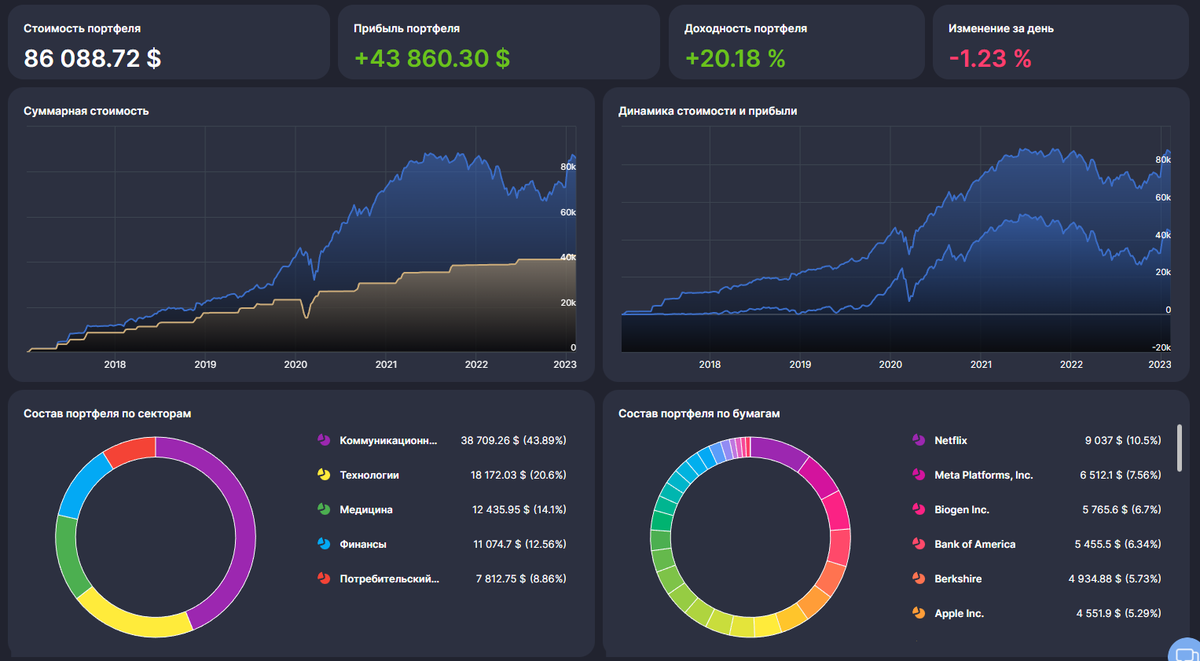Select the purple segment of the sectors donut
Image resolution: width=1200 pixels, height=661 pixels.
(x=244, y=520)
